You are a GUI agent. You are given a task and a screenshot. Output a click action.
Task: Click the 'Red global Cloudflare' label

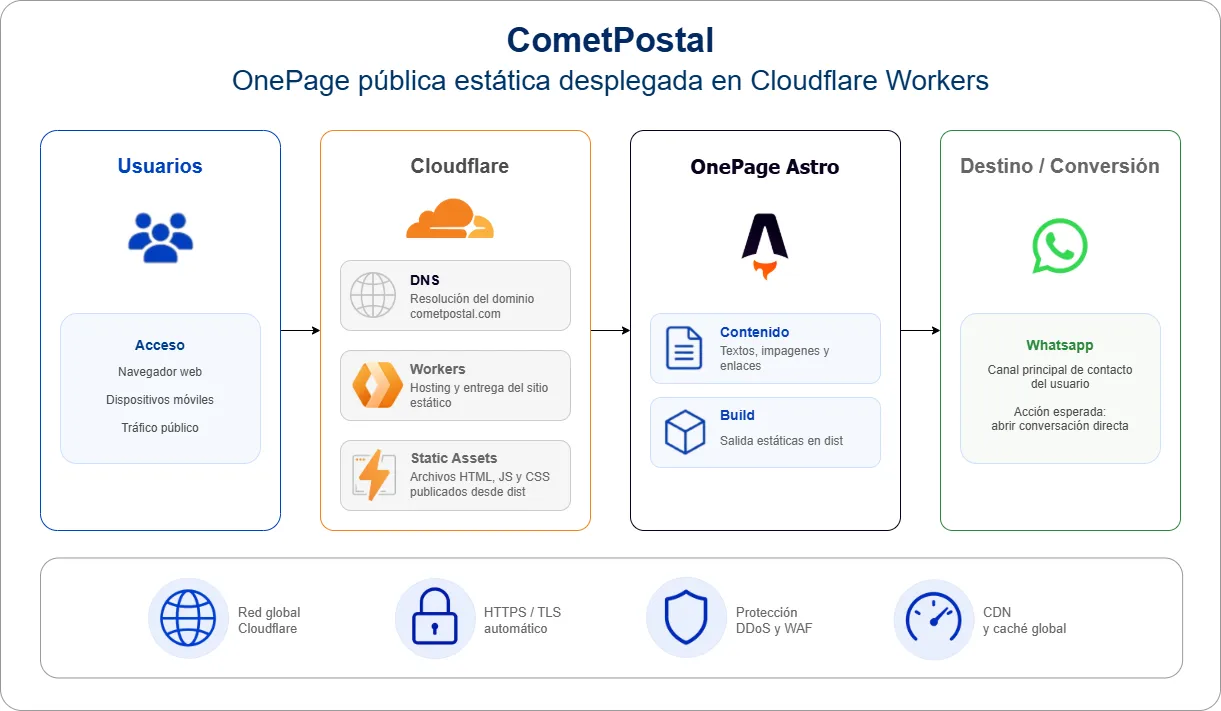tap(269, 621)
